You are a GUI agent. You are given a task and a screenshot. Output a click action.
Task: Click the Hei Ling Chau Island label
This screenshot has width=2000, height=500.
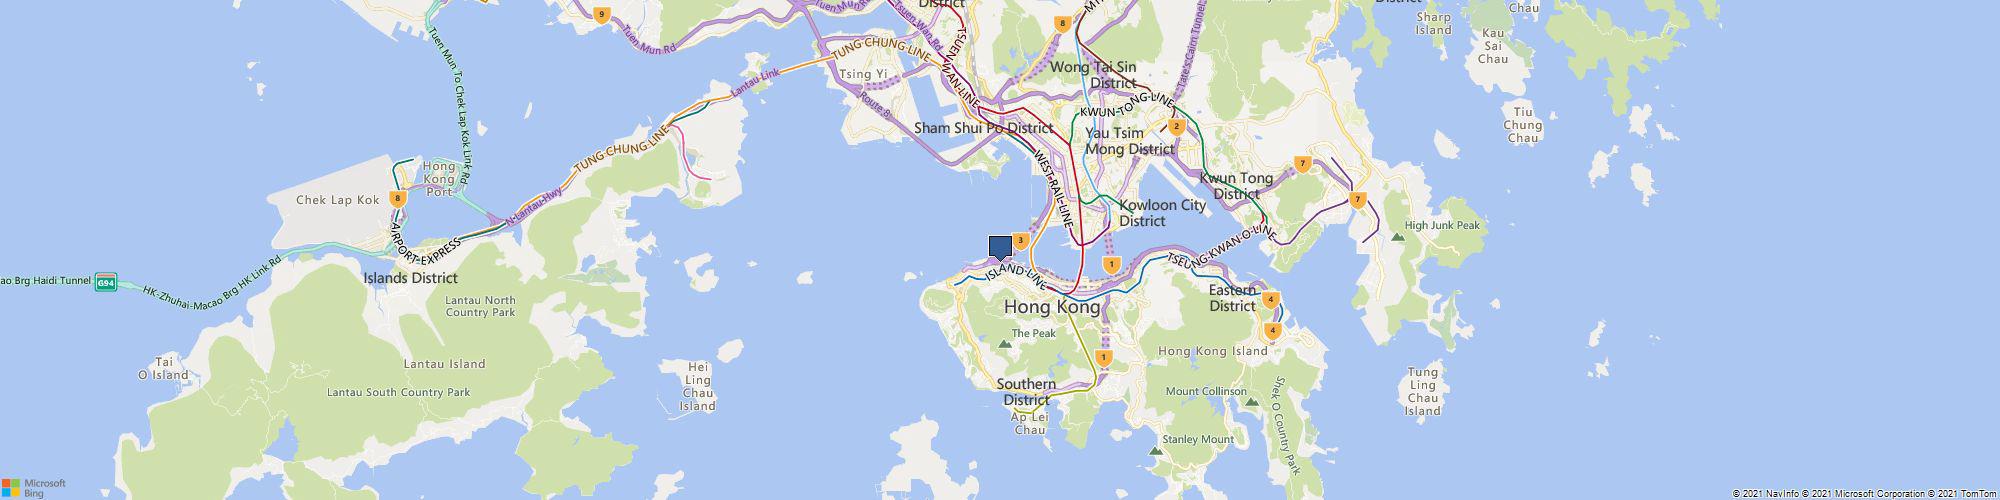point(697,387)
